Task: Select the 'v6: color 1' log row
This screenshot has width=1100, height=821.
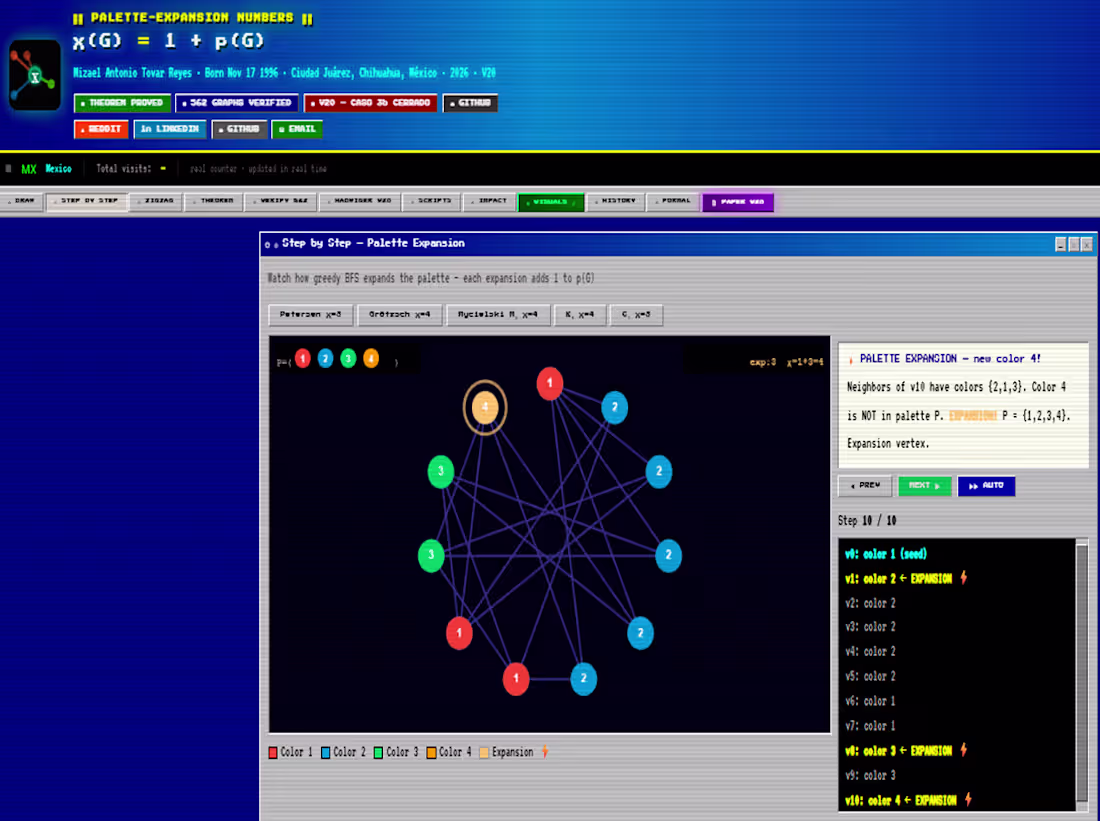Action: click(871, 702)
